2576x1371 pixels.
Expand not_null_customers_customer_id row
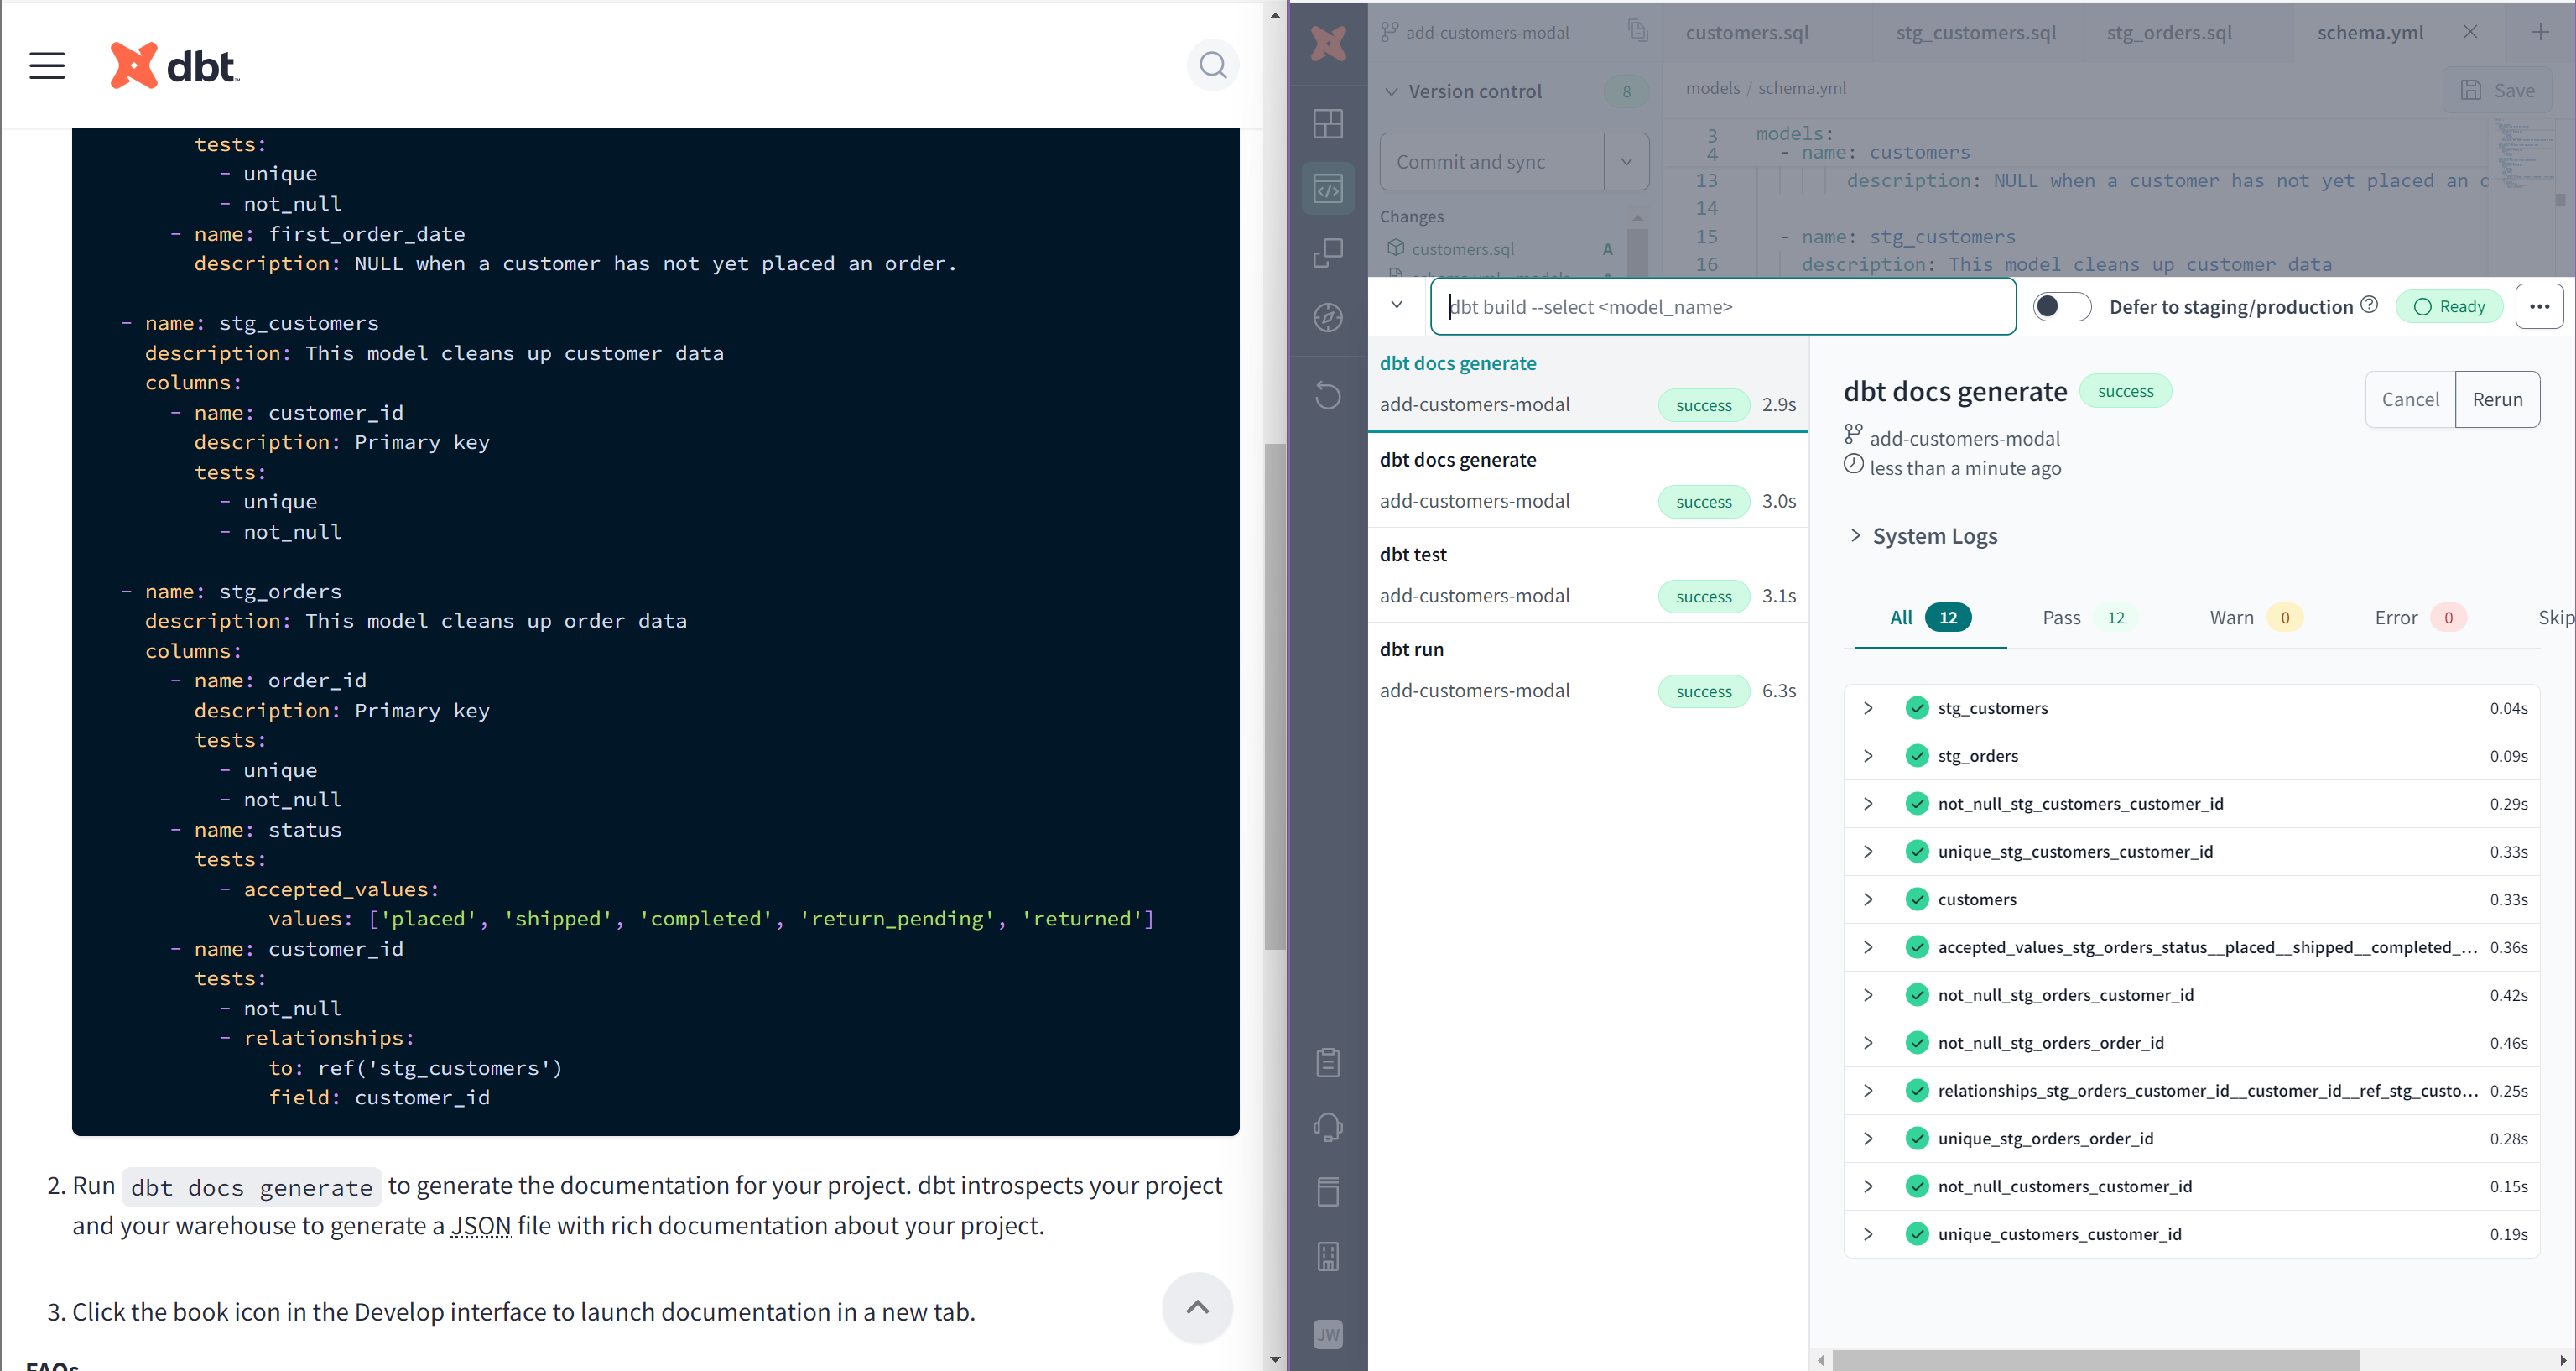1867,1186
